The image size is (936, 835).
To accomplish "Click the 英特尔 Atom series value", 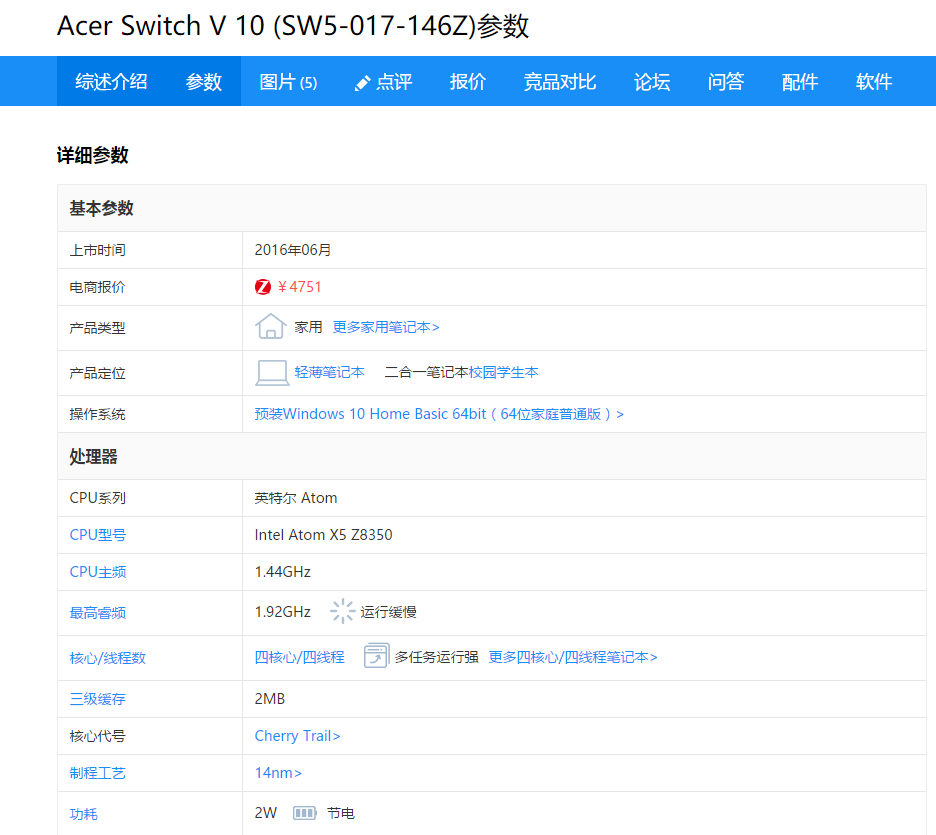I will [x=296, y=498].
